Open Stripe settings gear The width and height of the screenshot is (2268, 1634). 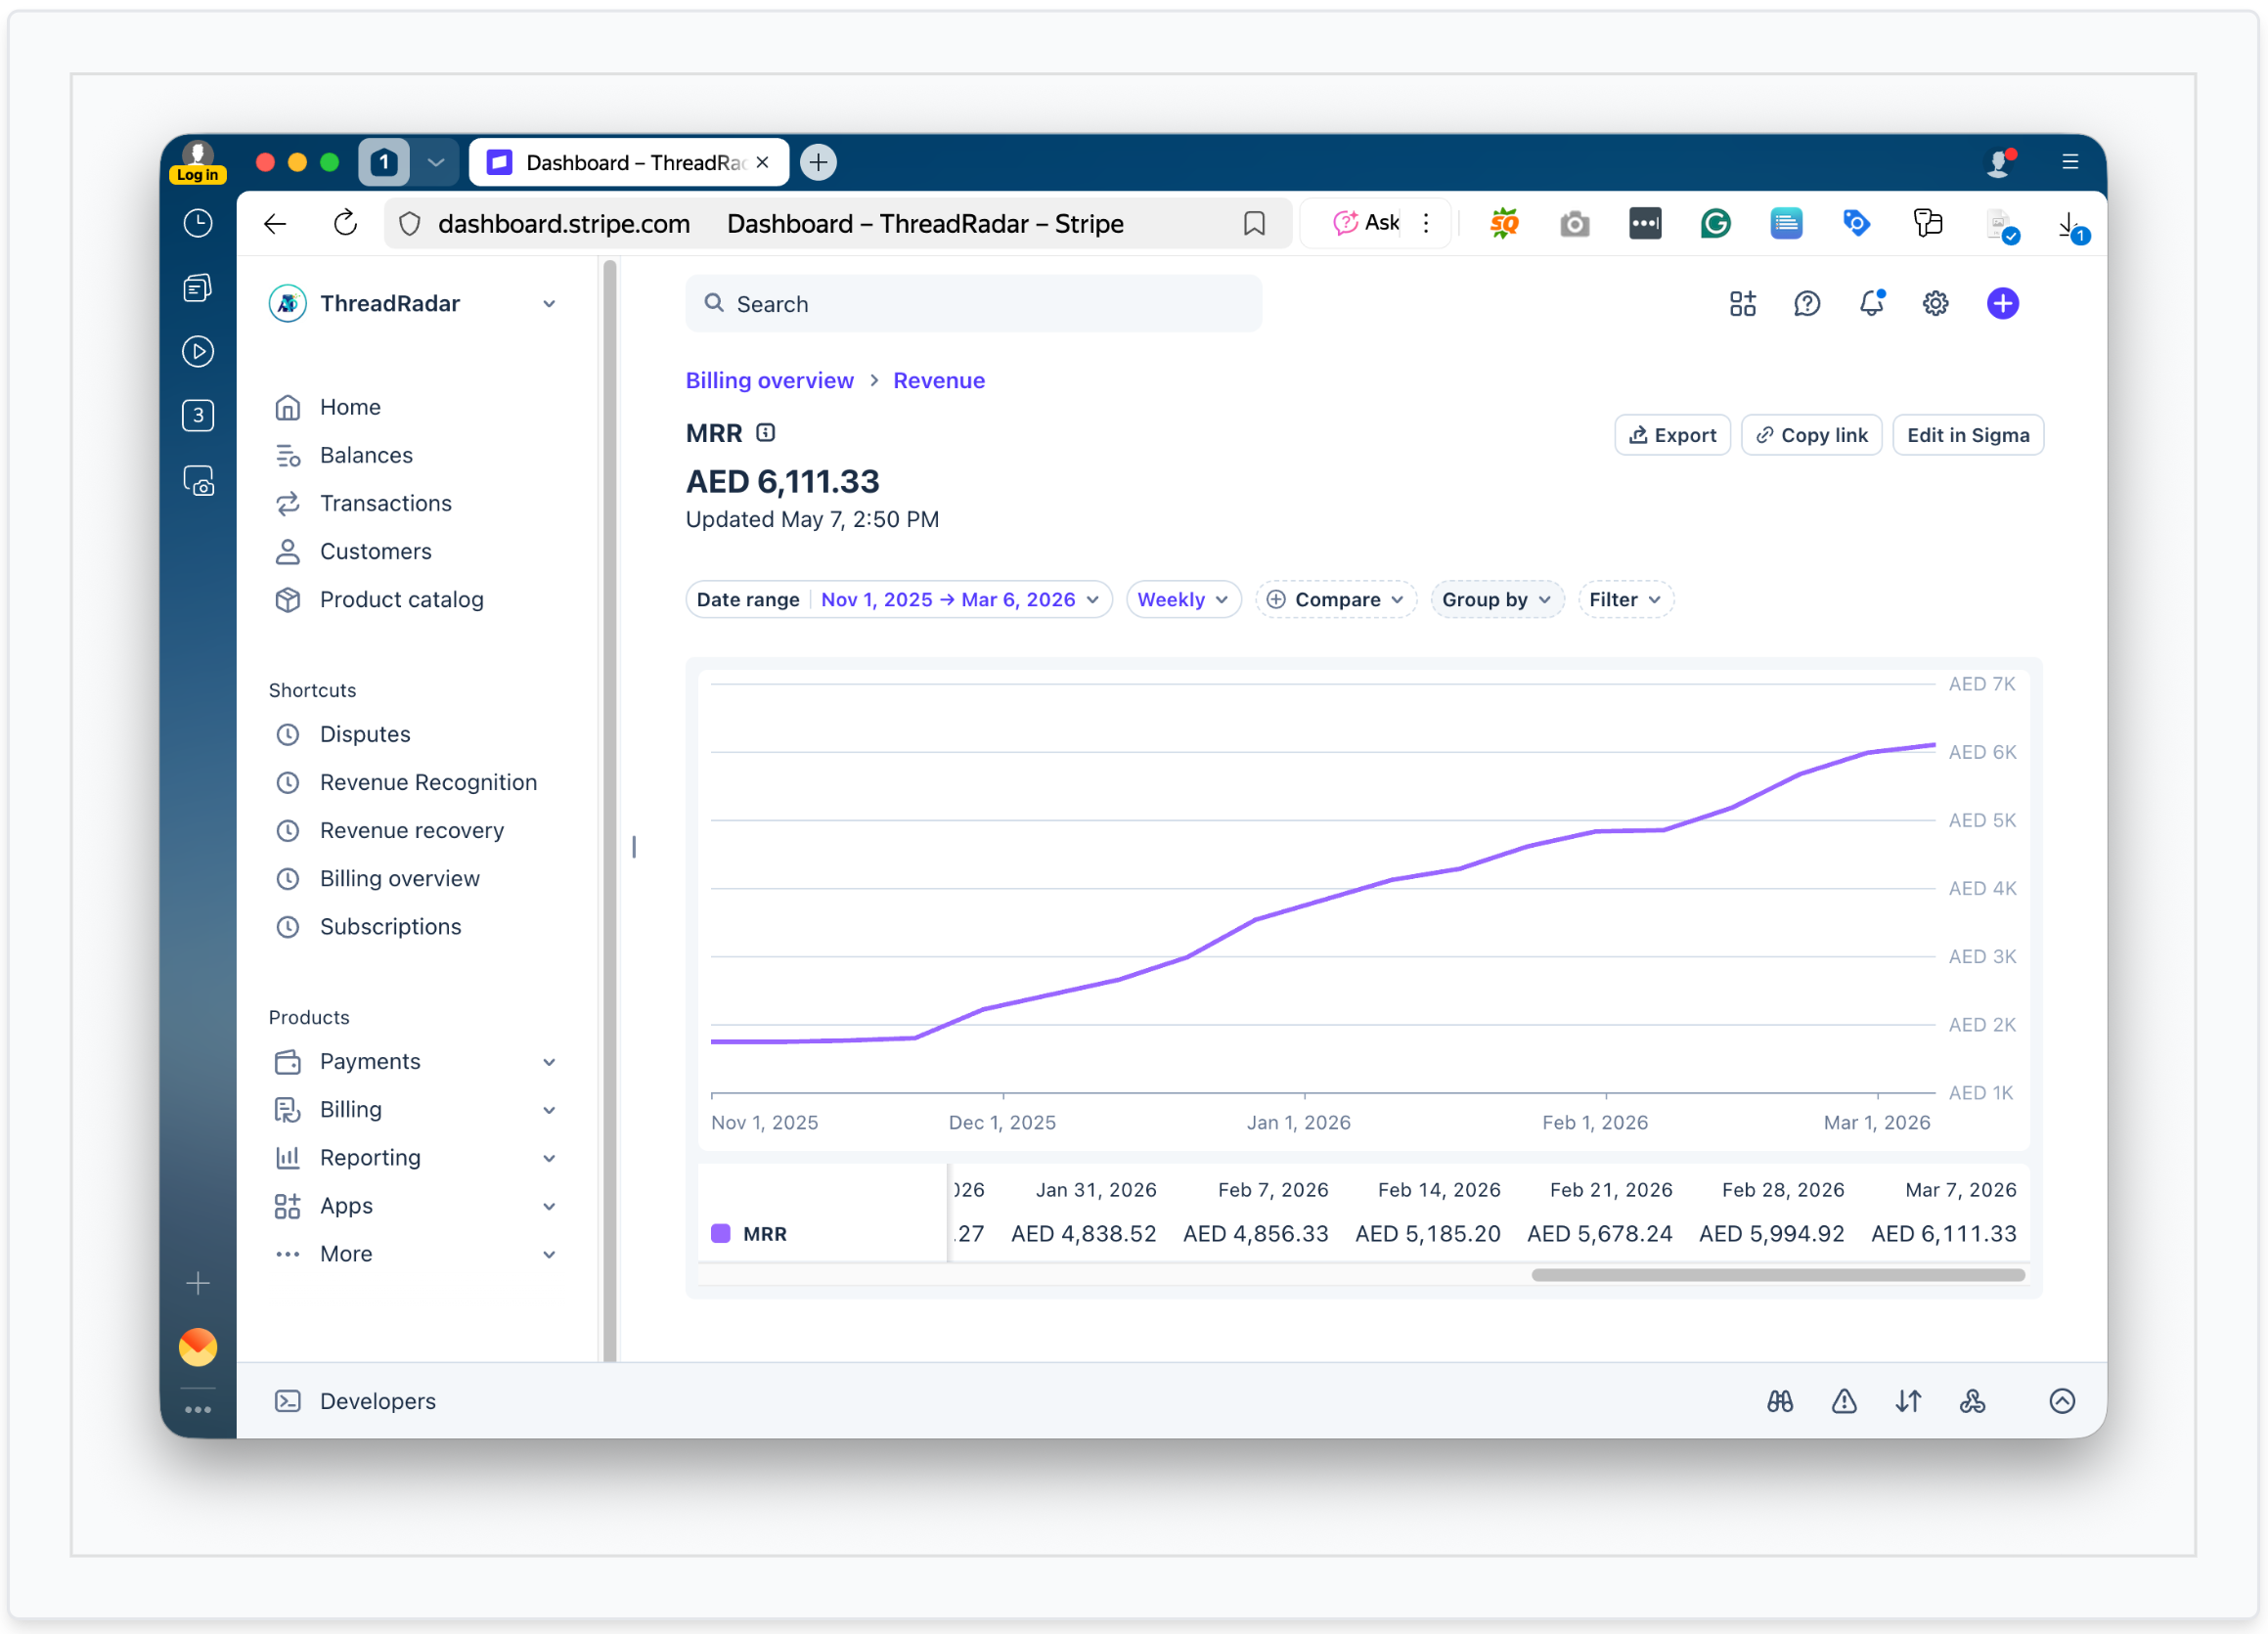coord(1936,304)
